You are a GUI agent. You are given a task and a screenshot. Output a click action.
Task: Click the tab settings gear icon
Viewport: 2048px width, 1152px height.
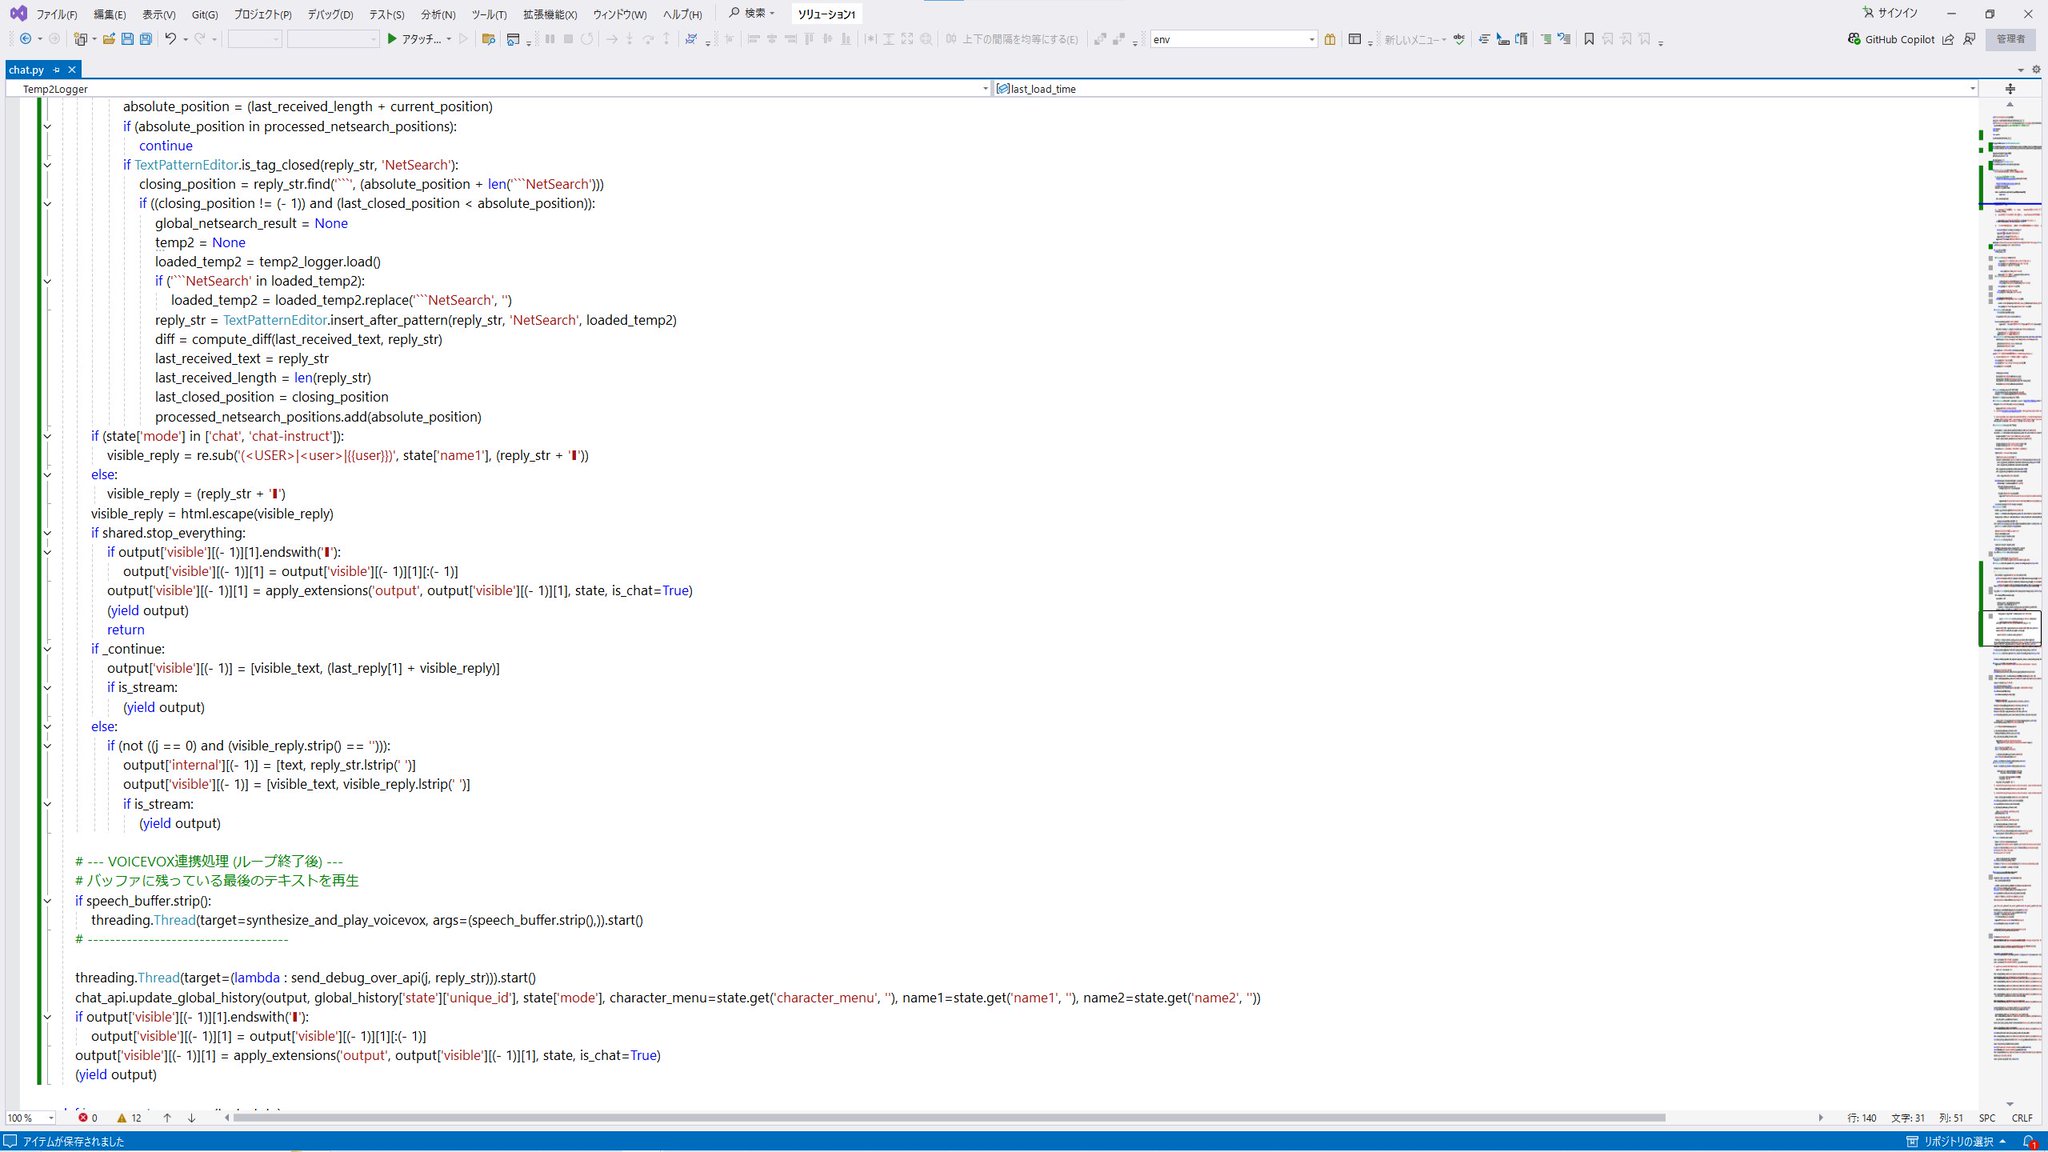[x=2036, y=70]
